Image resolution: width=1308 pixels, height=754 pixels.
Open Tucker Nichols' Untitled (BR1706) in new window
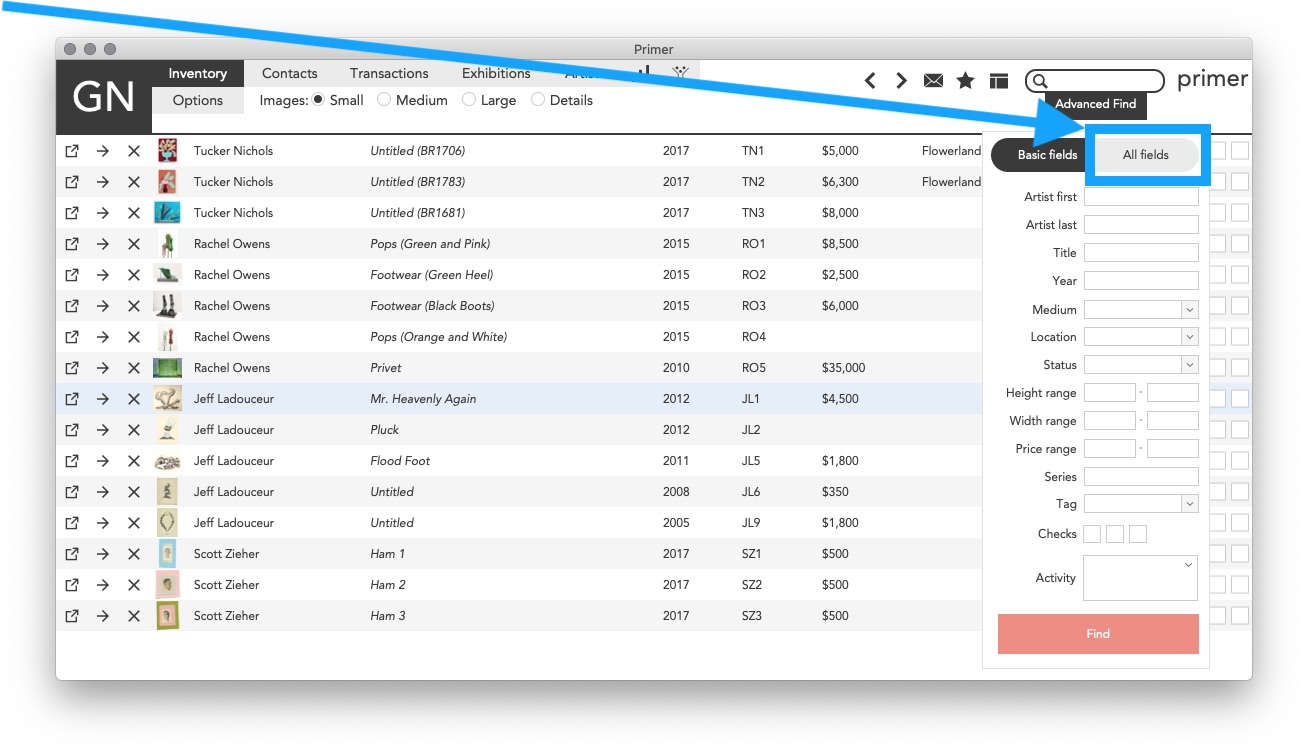click(x=71, y=150)
